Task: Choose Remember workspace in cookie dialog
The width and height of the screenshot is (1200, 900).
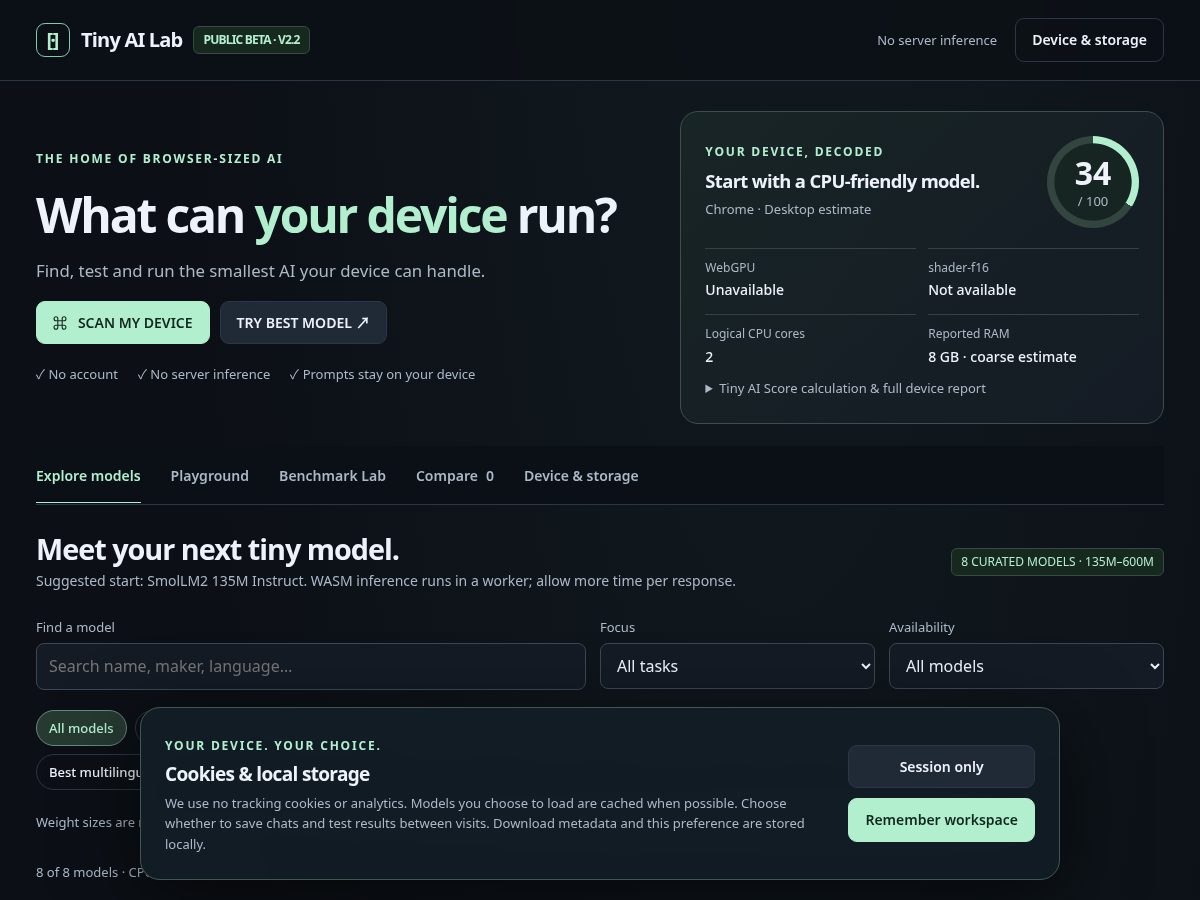Action: click(x=941, y=820)
